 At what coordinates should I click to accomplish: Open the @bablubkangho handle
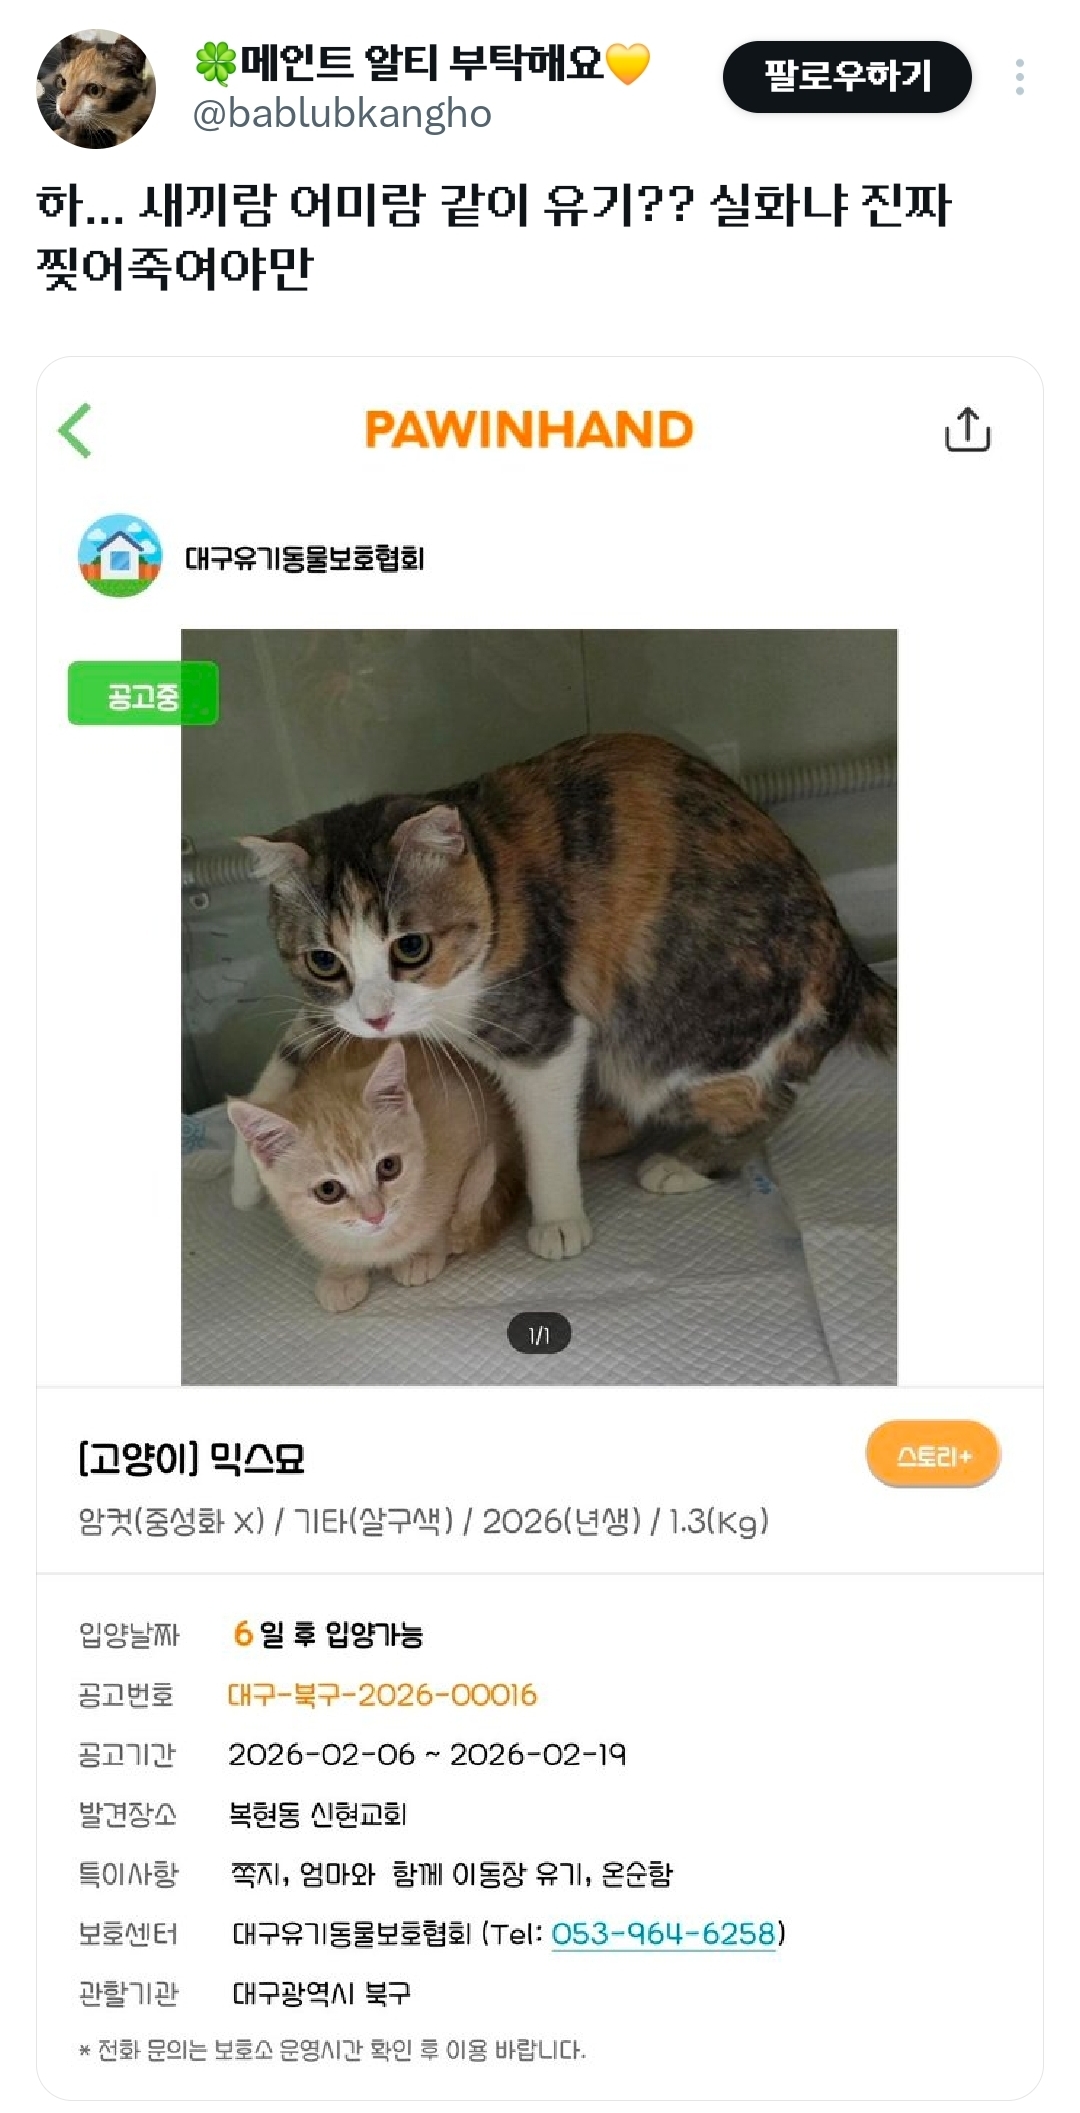pos(342,115)
